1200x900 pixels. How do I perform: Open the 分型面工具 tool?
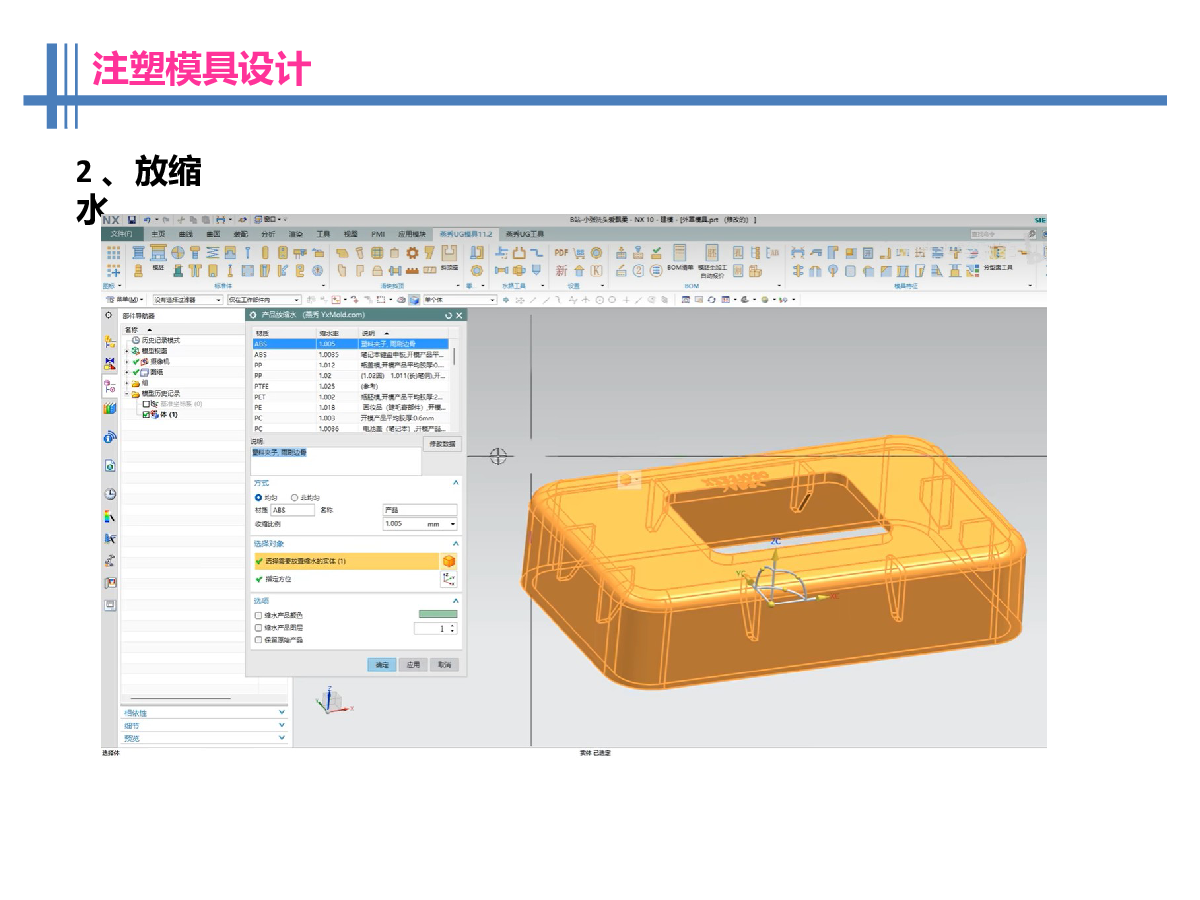pos(999,258)
